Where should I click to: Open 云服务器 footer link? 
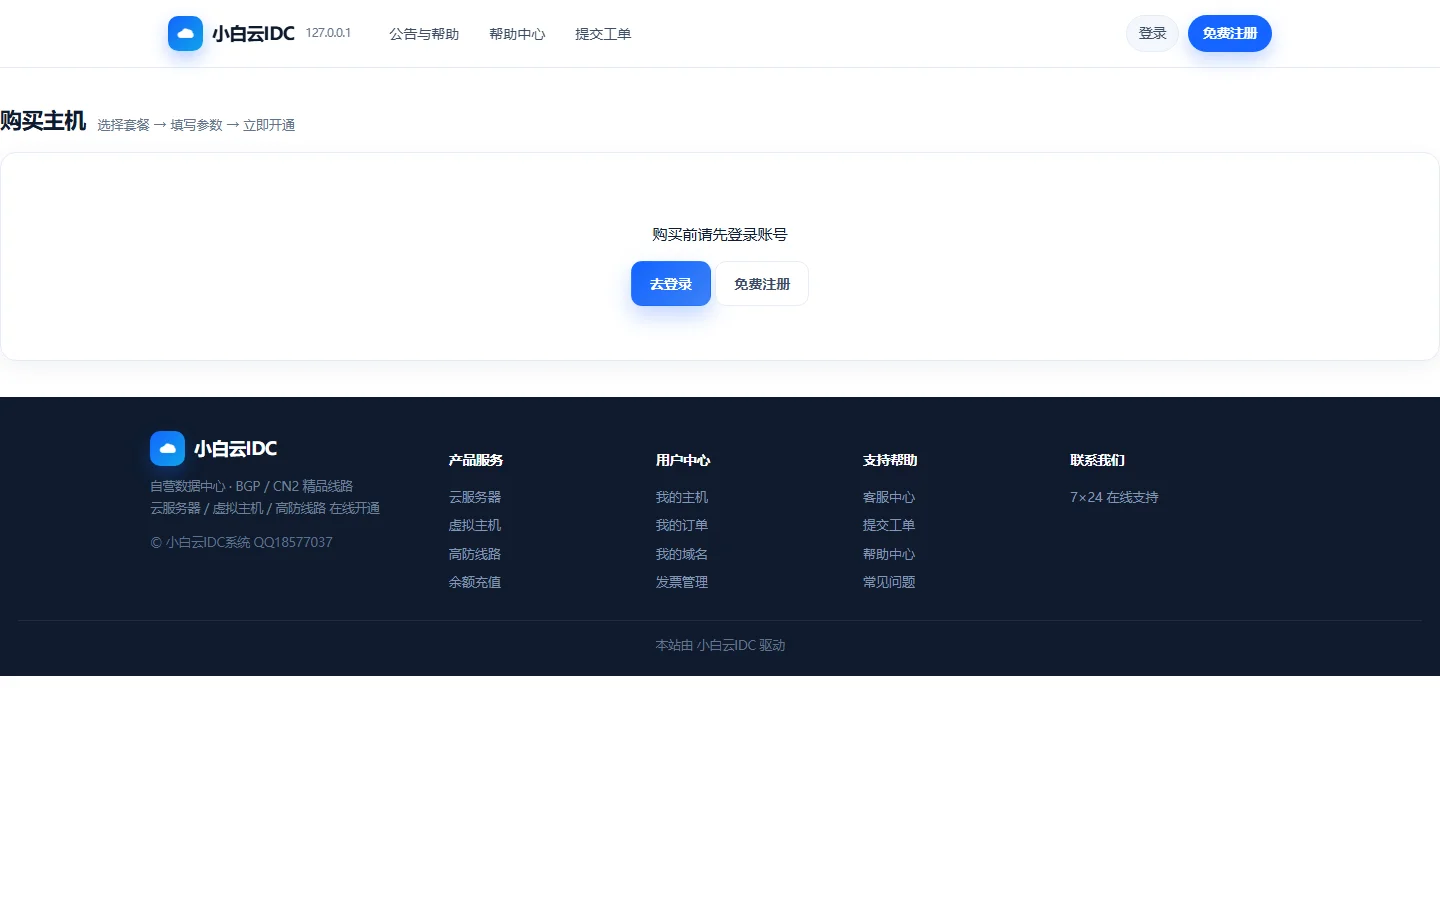click(x=475, y=497)
